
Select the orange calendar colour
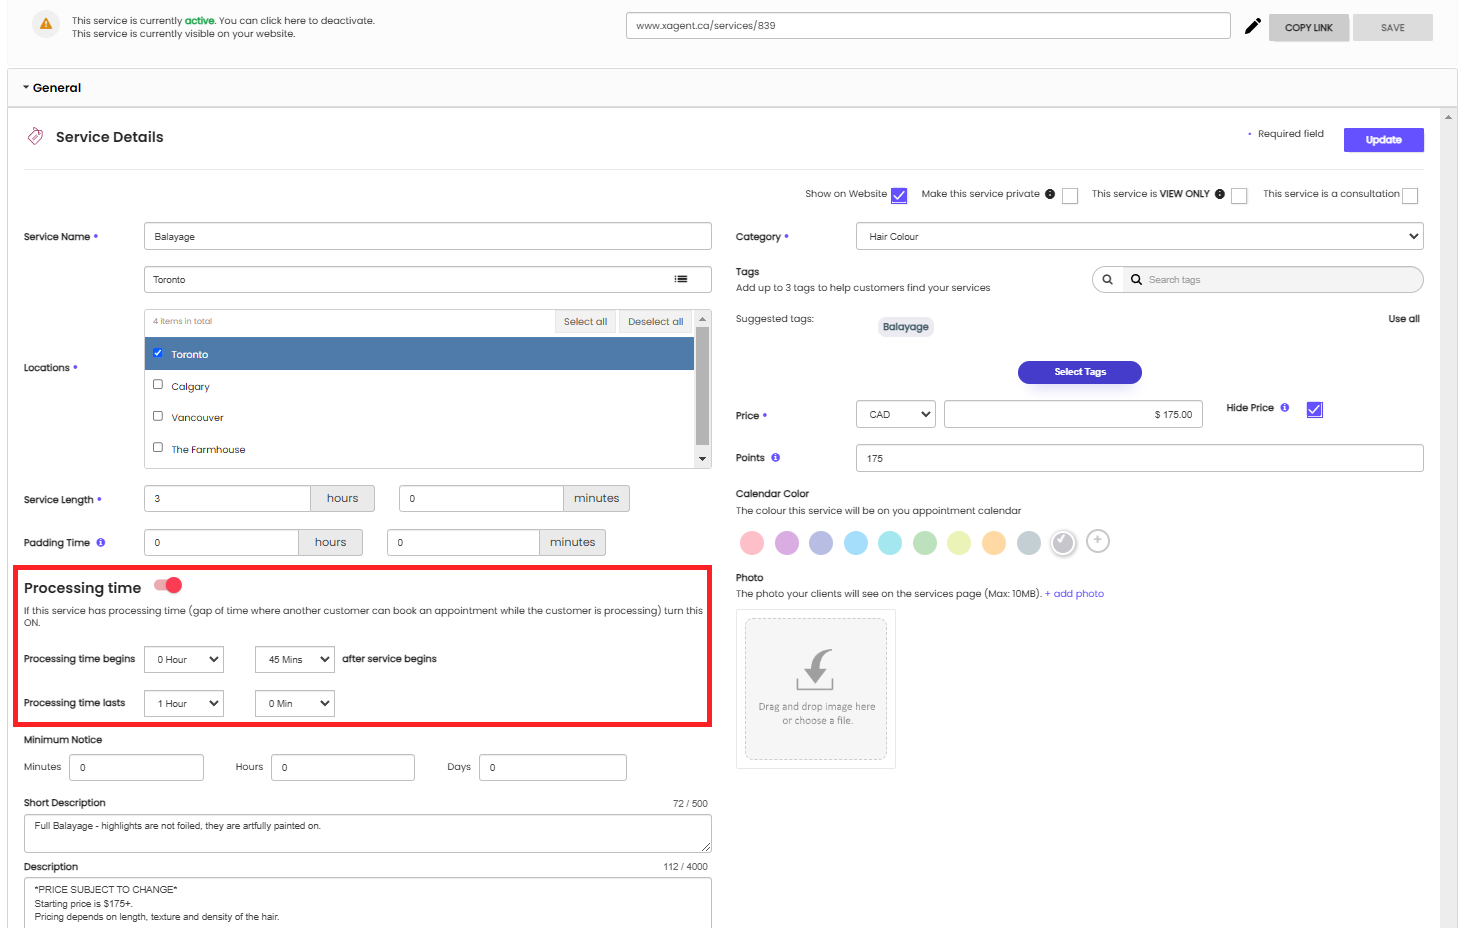click(x=994, y=543)
